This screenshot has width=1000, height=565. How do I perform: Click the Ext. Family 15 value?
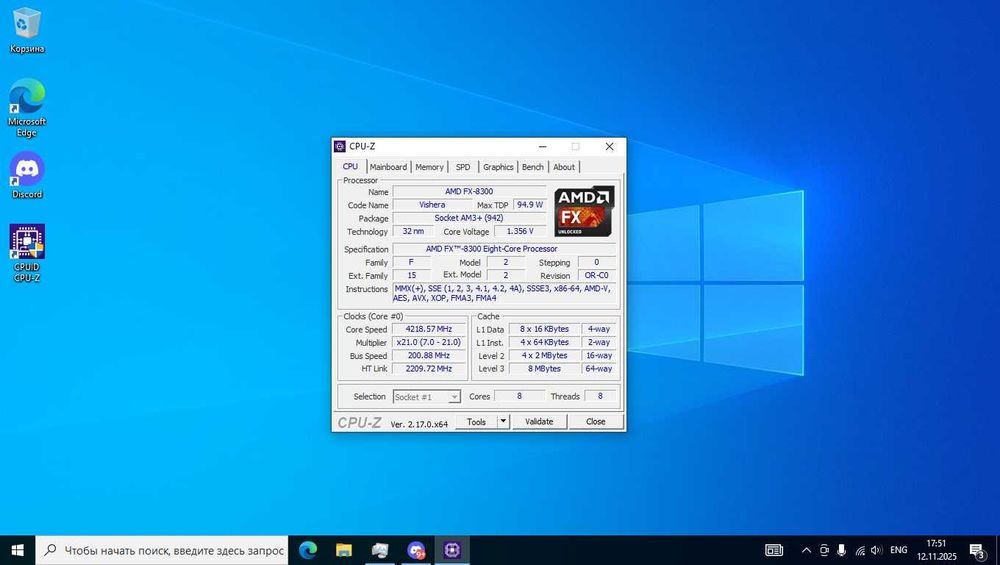pyautogui.click(x=411, y=275)
